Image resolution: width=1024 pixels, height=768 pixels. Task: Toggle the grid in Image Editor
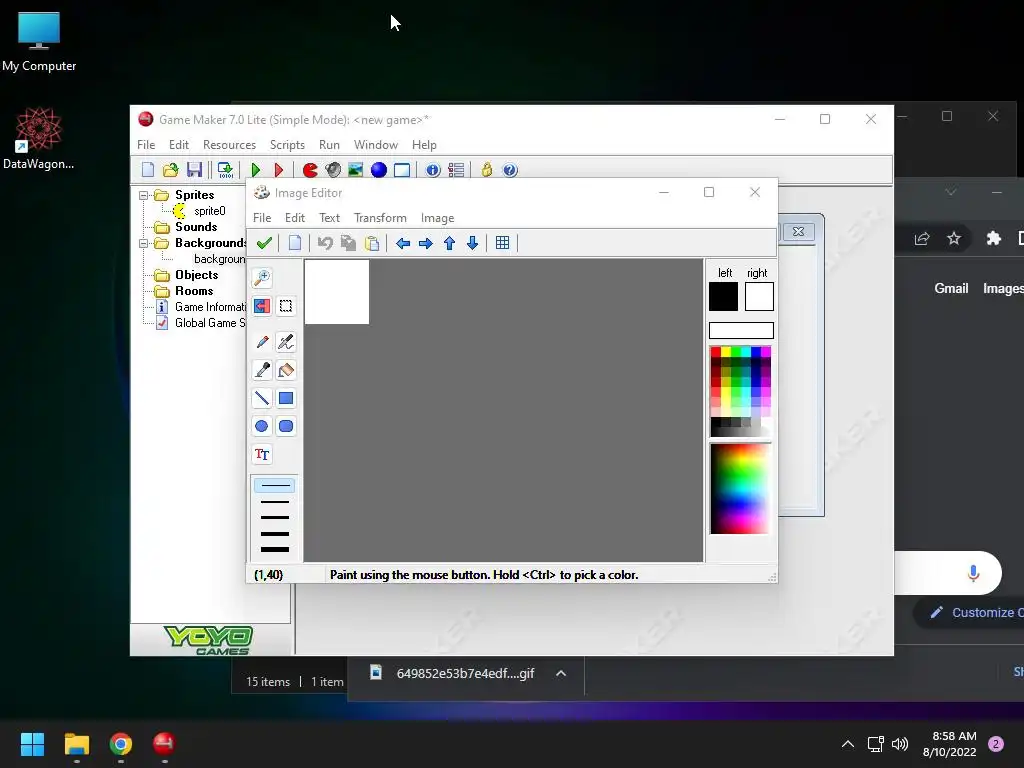[502, 243]
